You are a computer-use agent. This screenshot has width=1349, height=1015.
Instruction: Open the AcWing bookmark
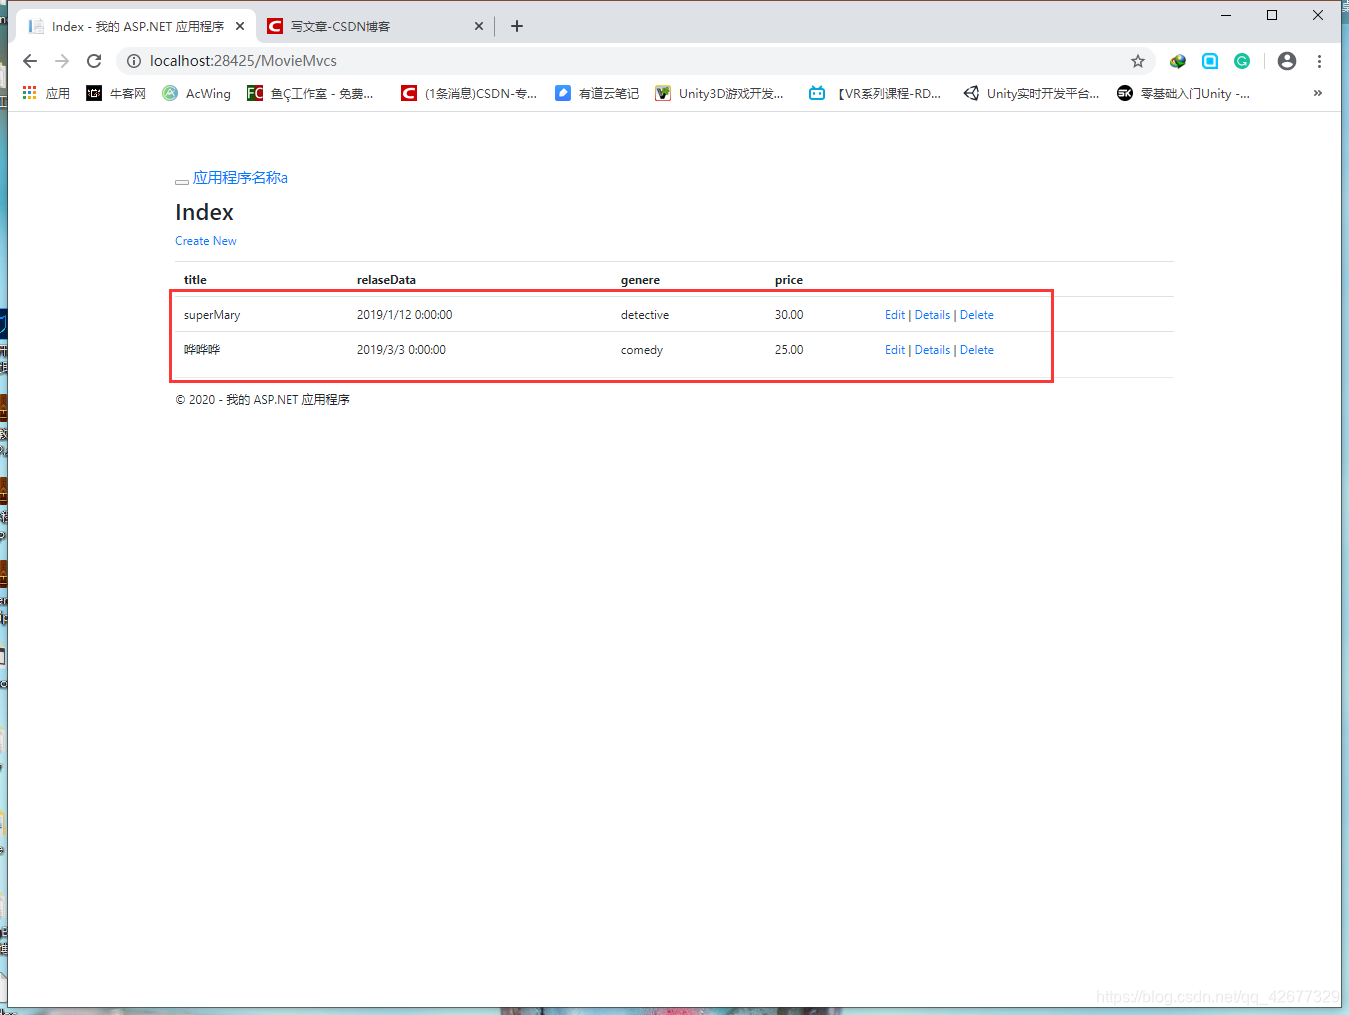tap(196, 93)
